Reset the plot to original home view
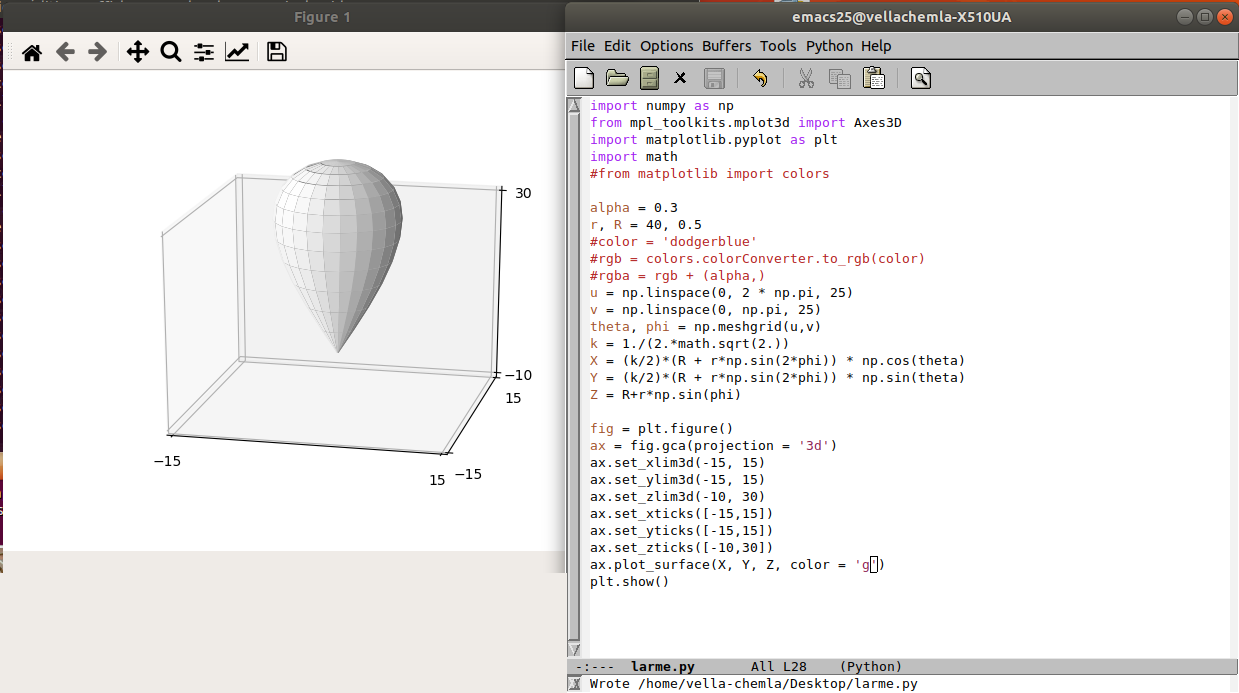Image resolution: width=1239 pixels, height=693 pixels. coord(32,53)
